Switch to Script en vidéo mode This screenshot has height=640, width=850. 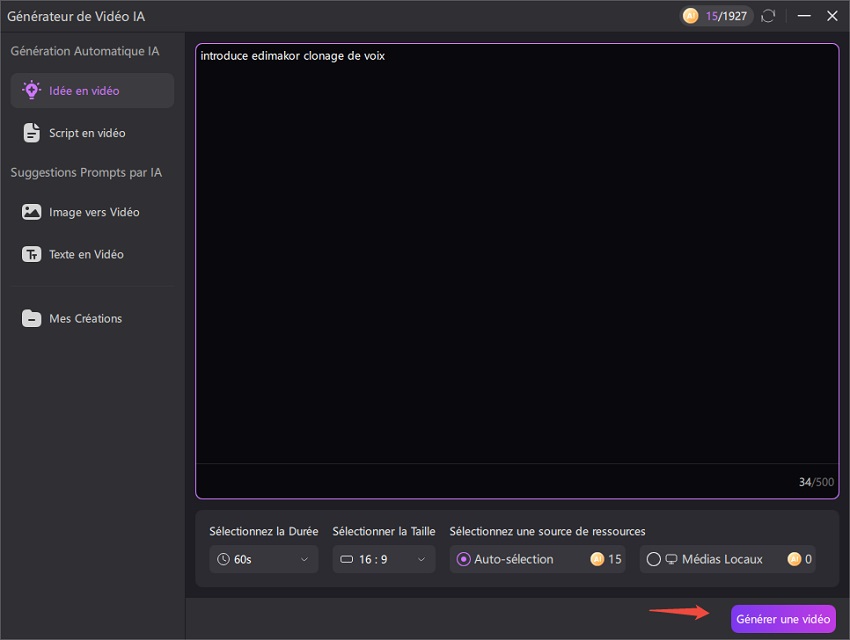pos(92,133)
